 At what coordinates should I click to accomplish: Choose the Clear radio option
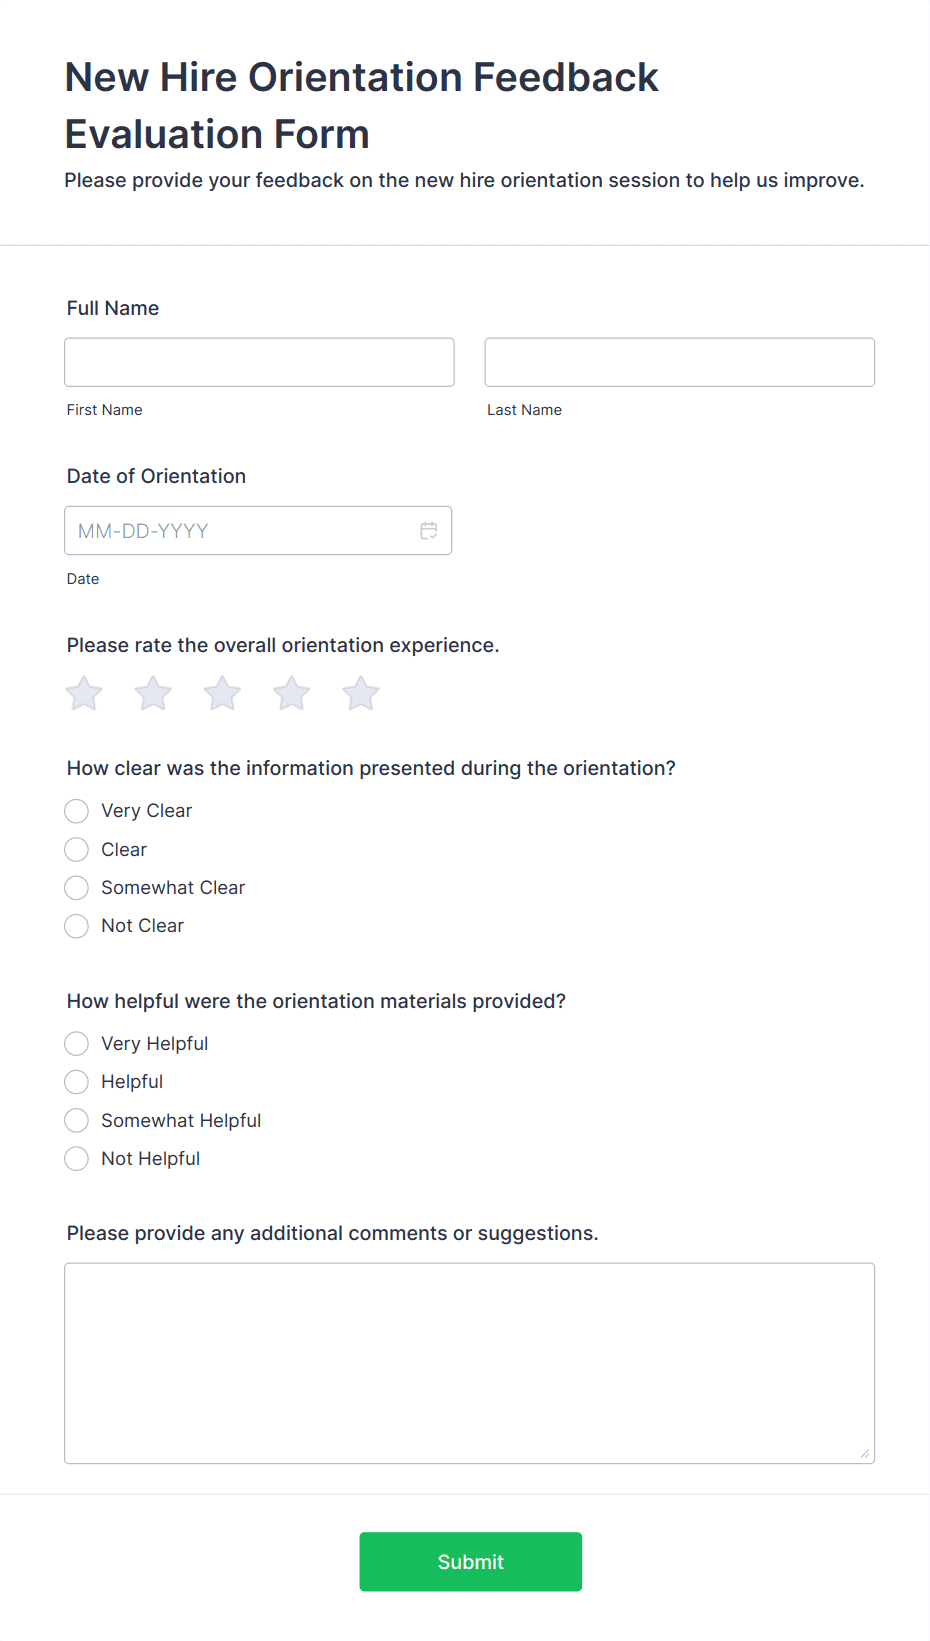coord(77,850)
